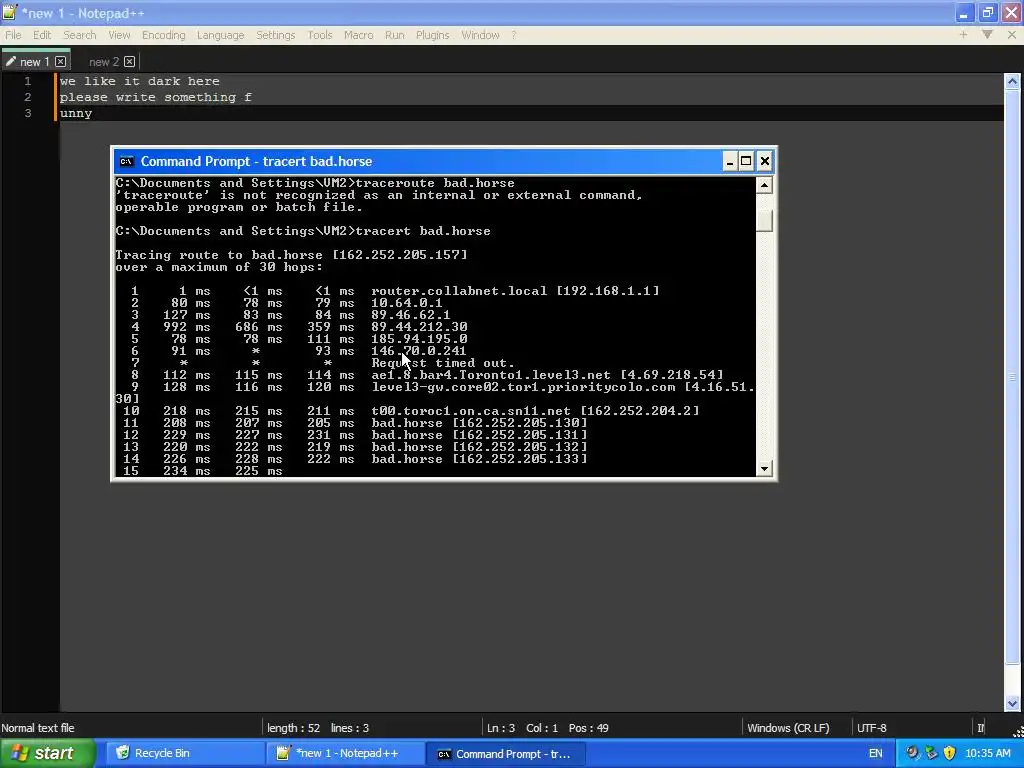Click 'router.collabnet.local [192.168.1.1]' in tracert output
This screenshot has width=1024, height=768.
tap(515, 291)
